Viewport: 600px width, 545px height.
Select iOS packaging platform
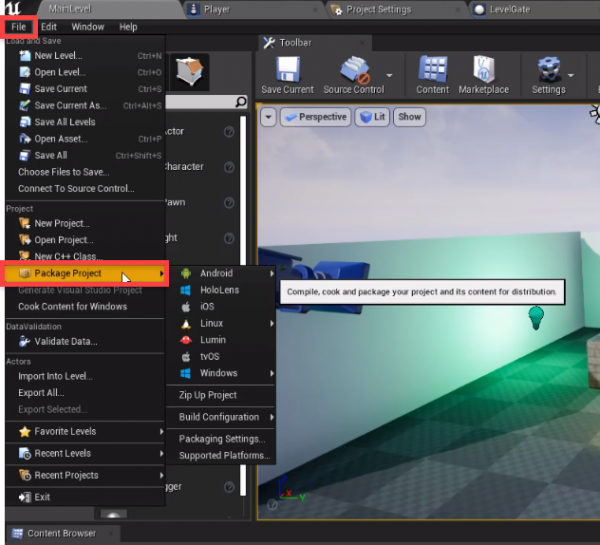tap(221, 307)
